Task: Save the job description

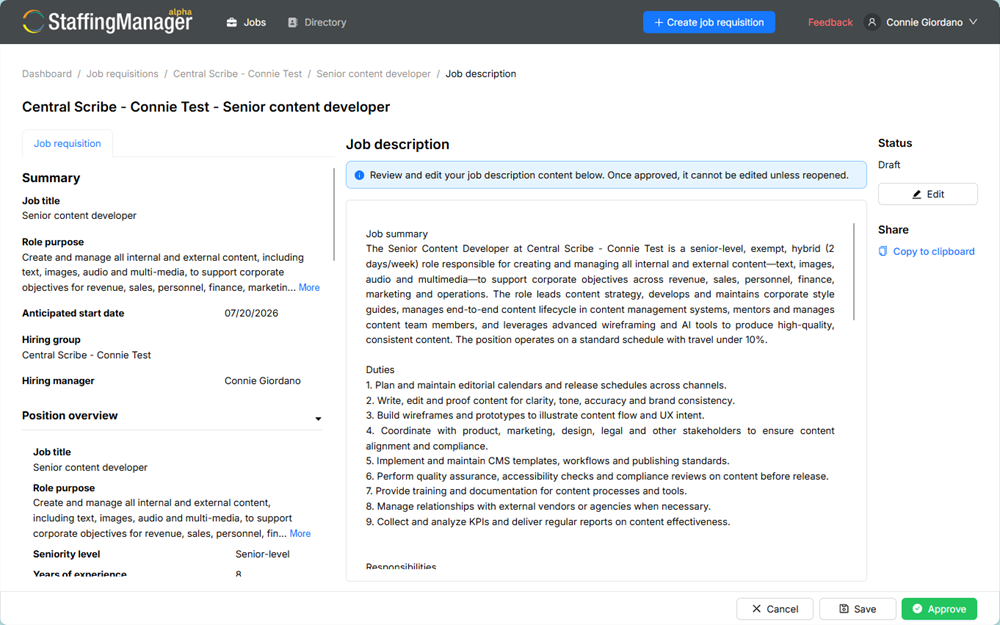Action: 858,609
